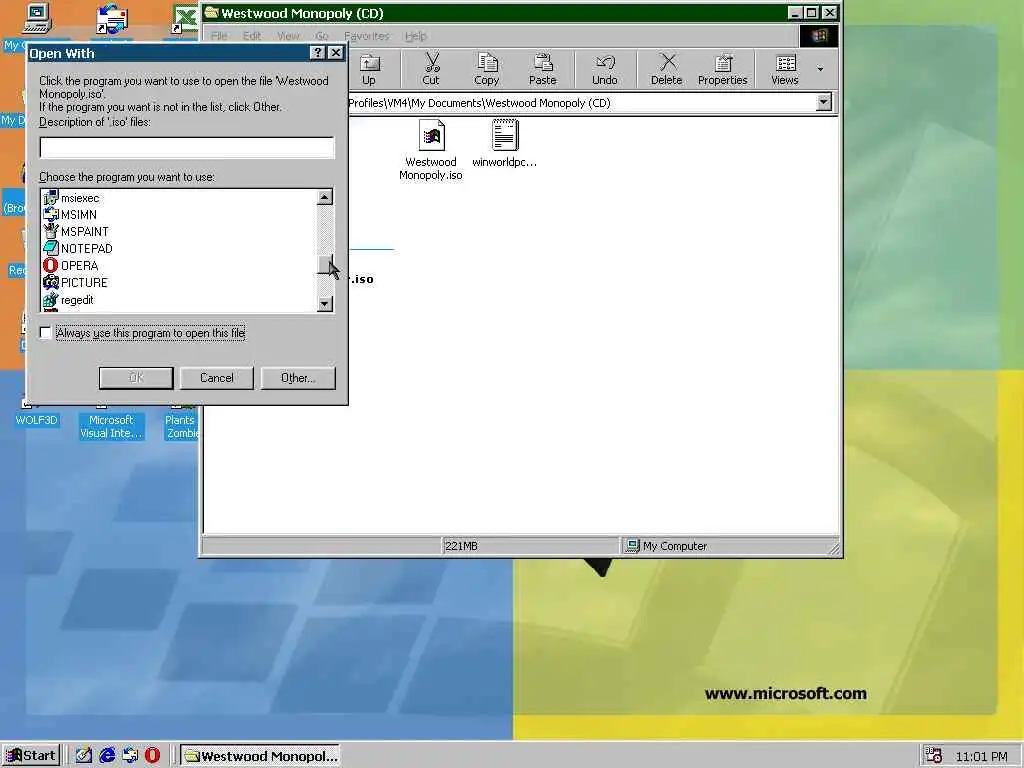Screen dimensions: 1024x768
Task: Click the Undo toolbar icon
Action: pos(605,69)
